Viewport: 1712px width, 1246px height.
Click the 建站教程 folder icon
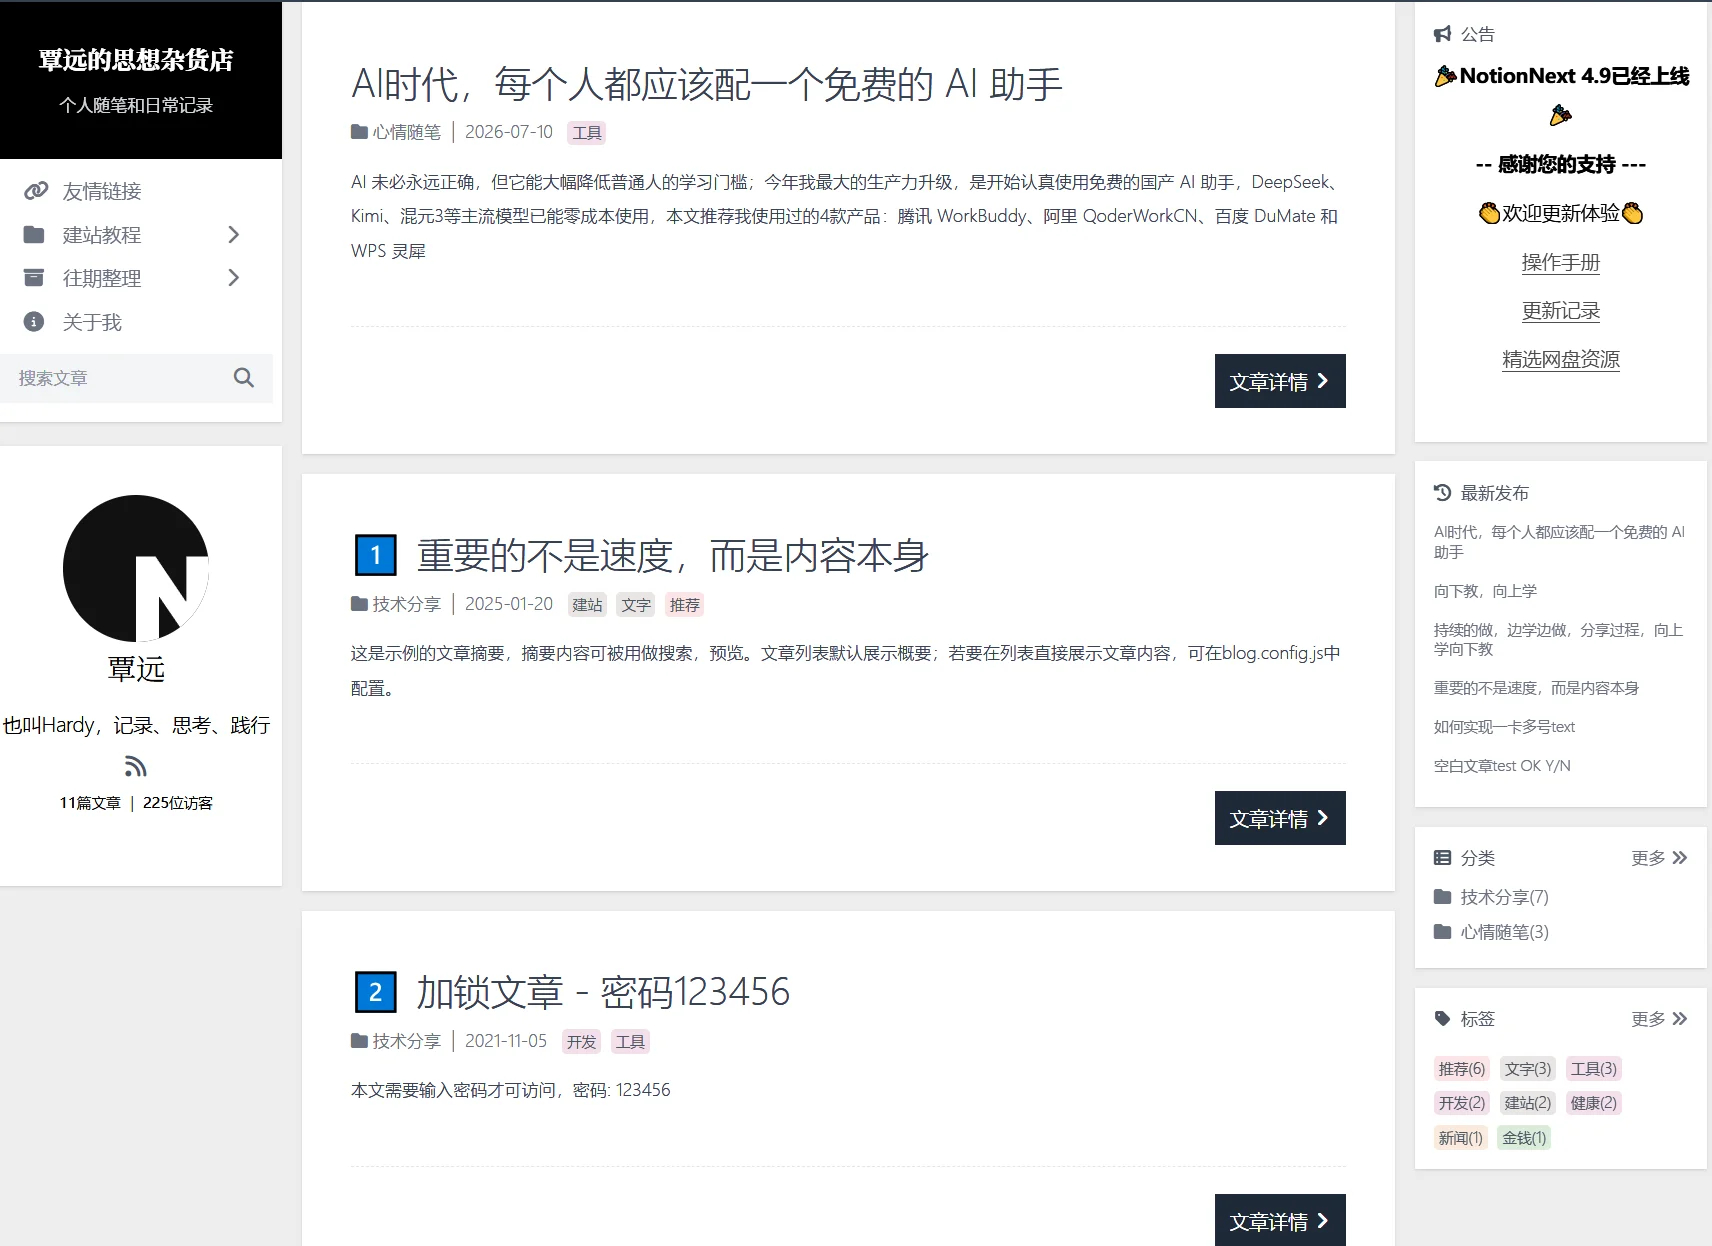(34, 235)
